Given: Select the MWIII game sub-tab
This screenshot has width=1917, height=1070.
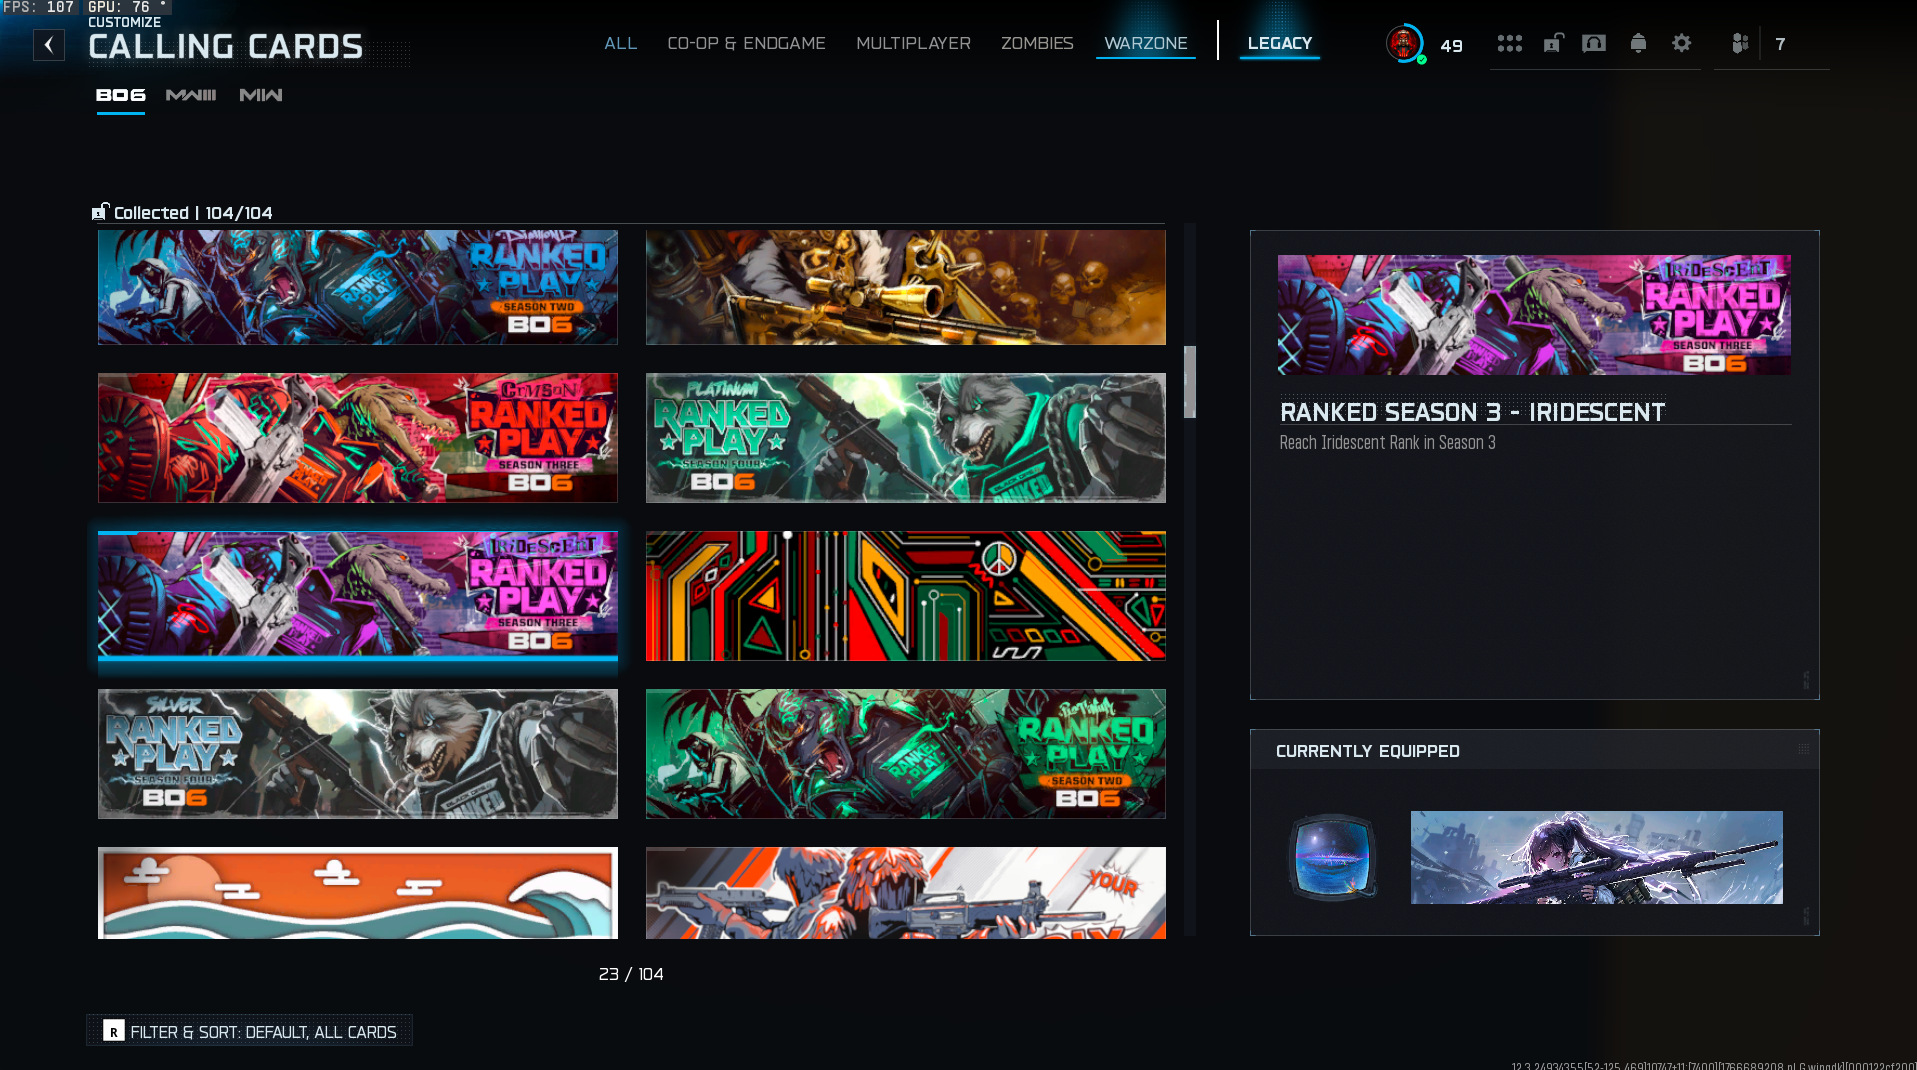Looking at the screenshot, I should click(x=191, y=95).
